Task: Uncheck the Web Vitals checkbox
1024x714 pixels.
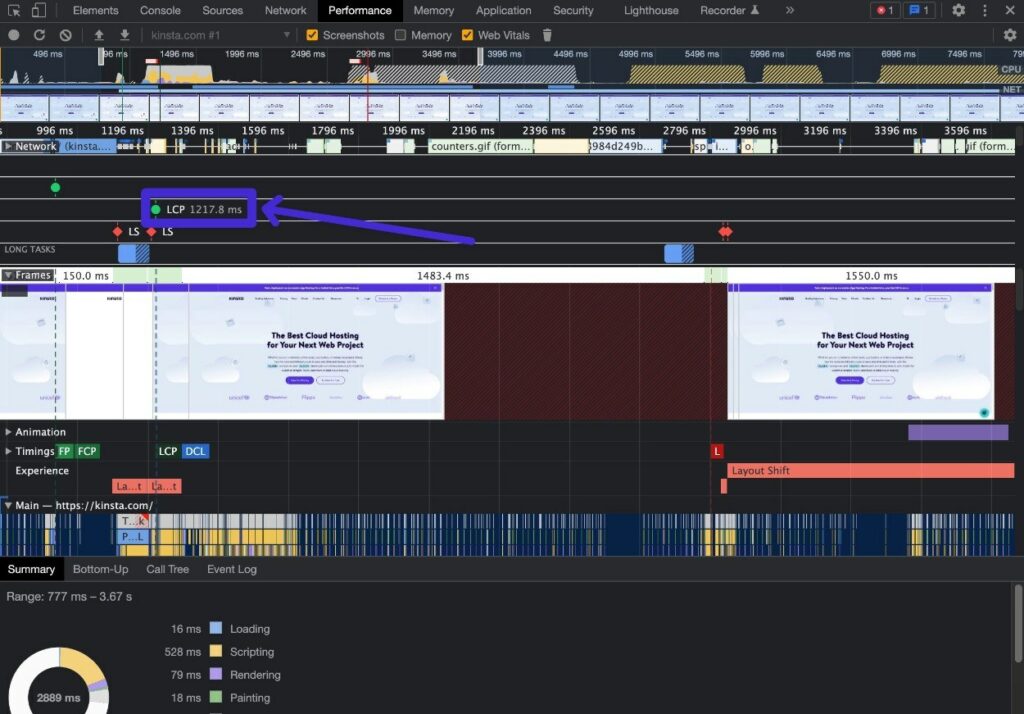Action: (x=467, y=35)
